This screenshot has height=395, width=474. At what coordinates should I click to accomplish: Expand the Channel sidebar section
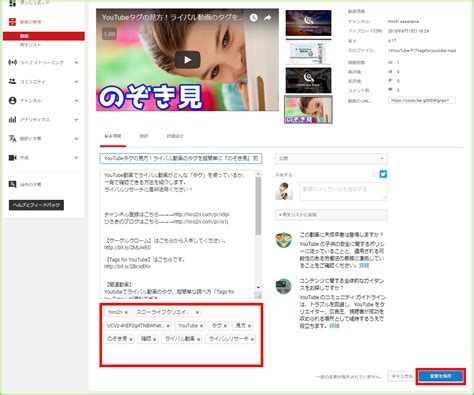click(x=77, y=100)
